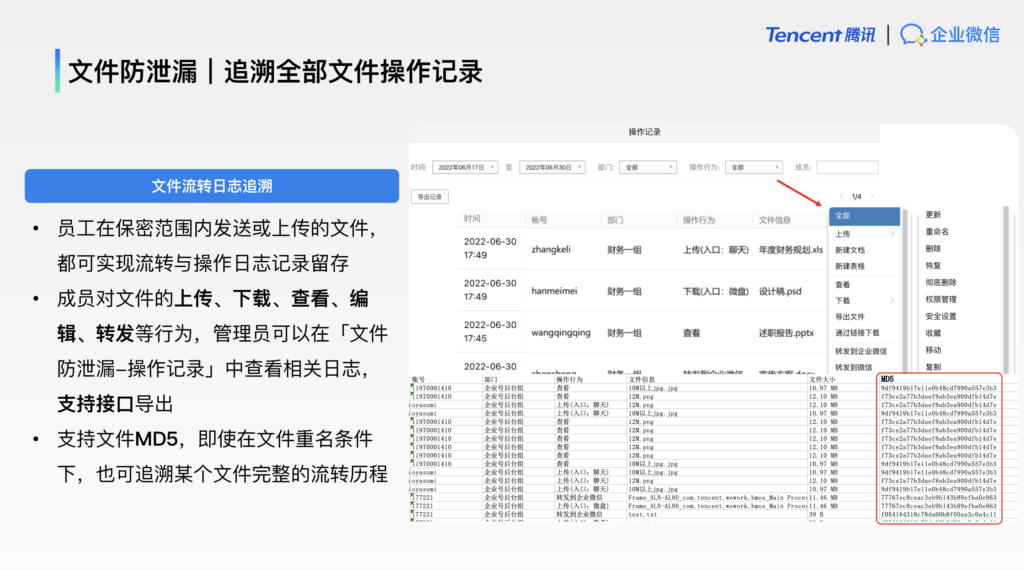Click file name 年度财务规划.xls
1024x570 pixels.
coord(790,249)
